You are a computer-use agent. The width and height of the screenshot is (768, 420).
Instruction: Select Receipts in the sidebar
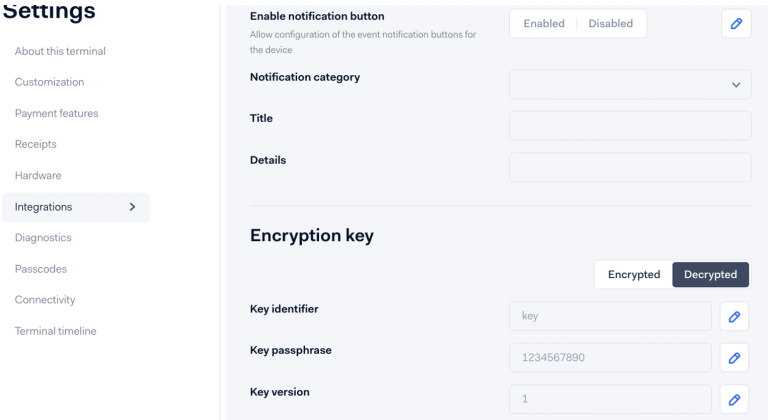35,144
